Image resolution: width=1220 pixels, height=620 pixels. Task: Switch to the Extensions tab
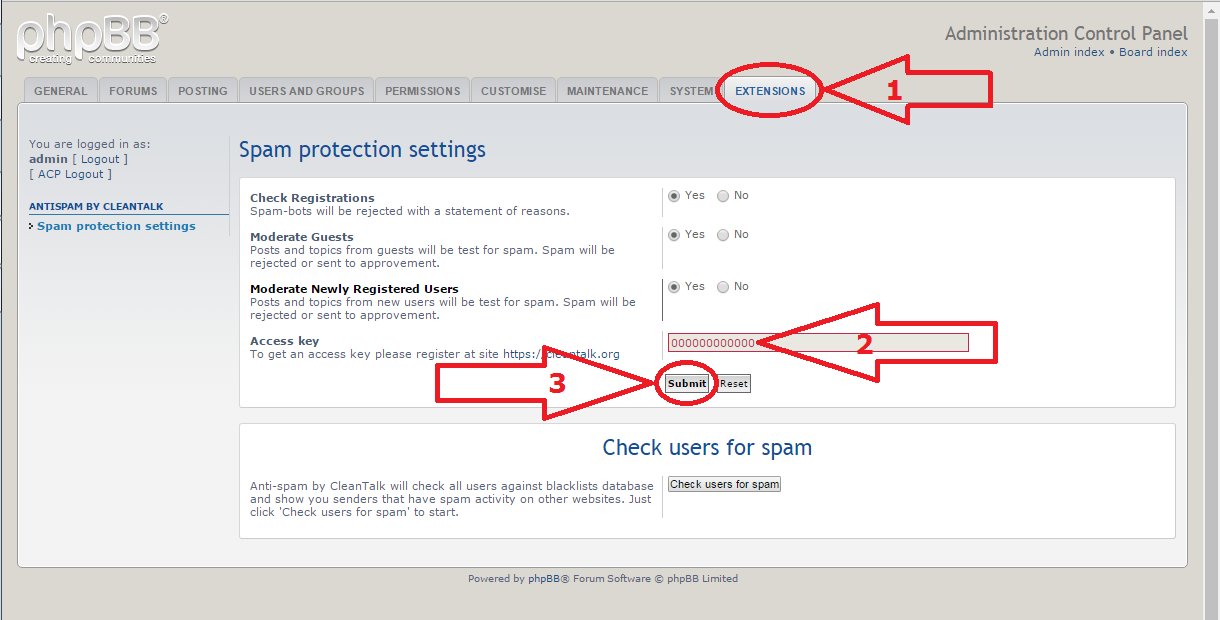point(770,90)
